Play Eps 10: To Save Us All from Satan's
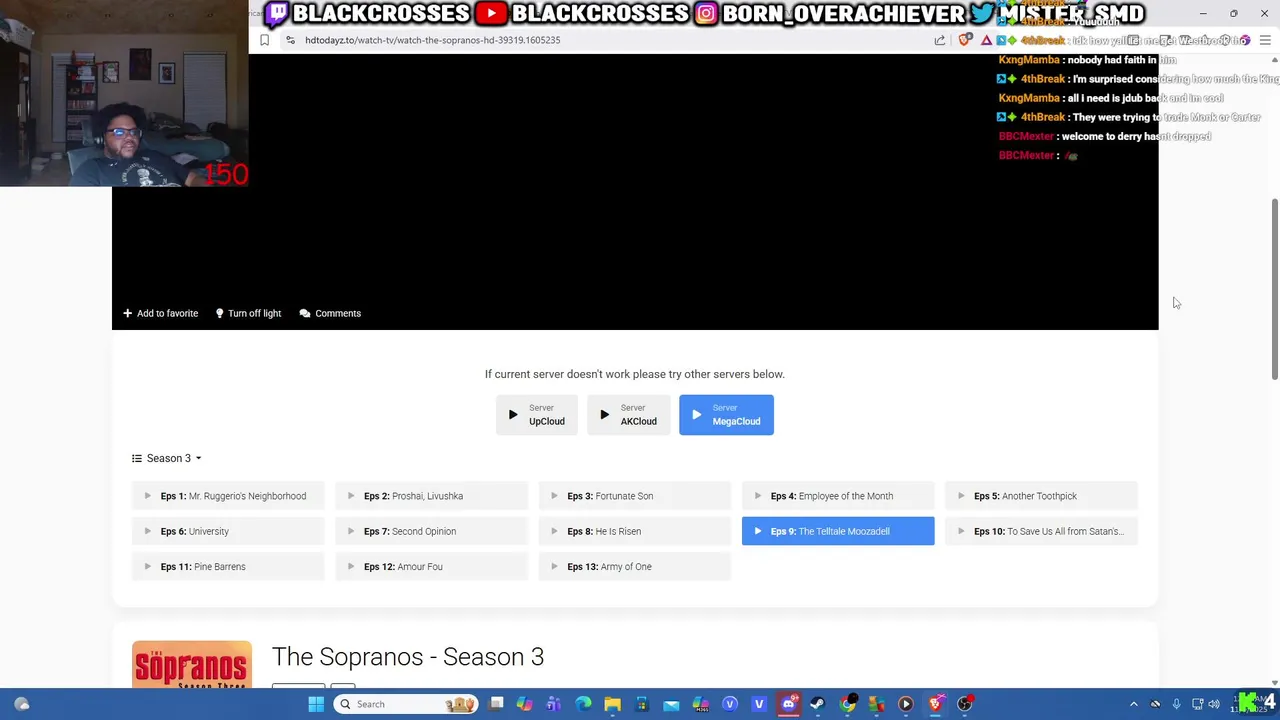The image size is (1280, 720). (1041, 531)
